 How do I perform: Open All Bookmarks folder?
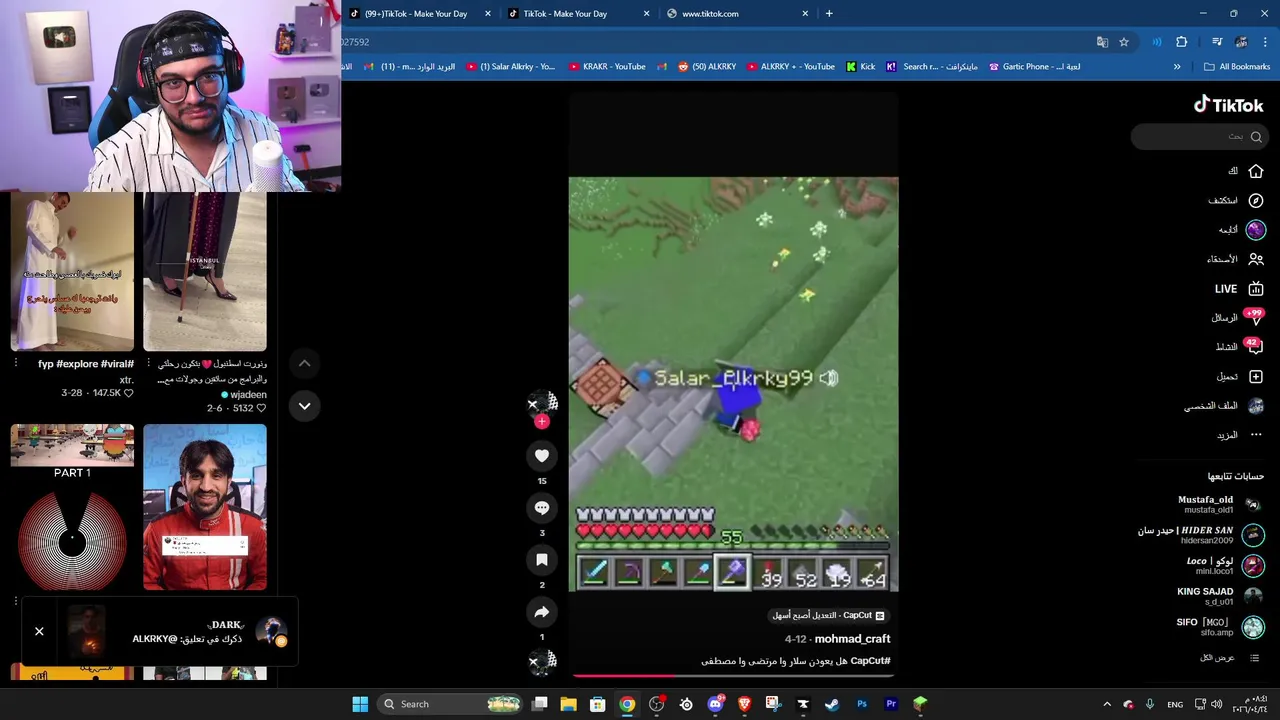tap(1237, 67)
